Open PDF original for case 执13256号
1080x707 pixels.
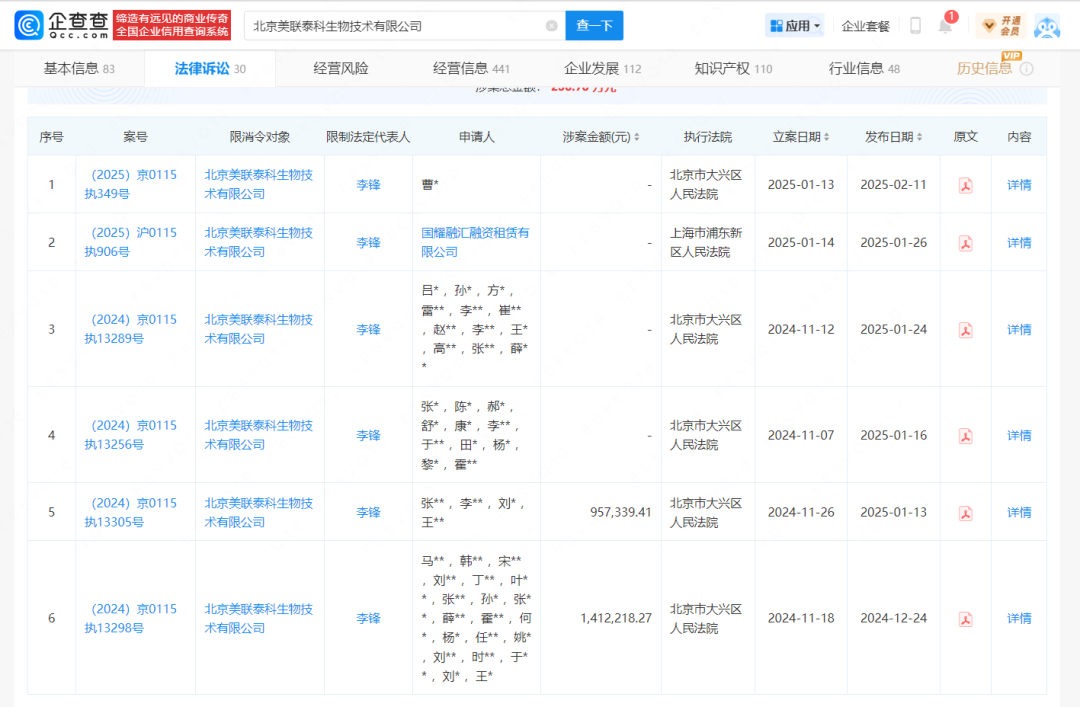coord(966,436)
